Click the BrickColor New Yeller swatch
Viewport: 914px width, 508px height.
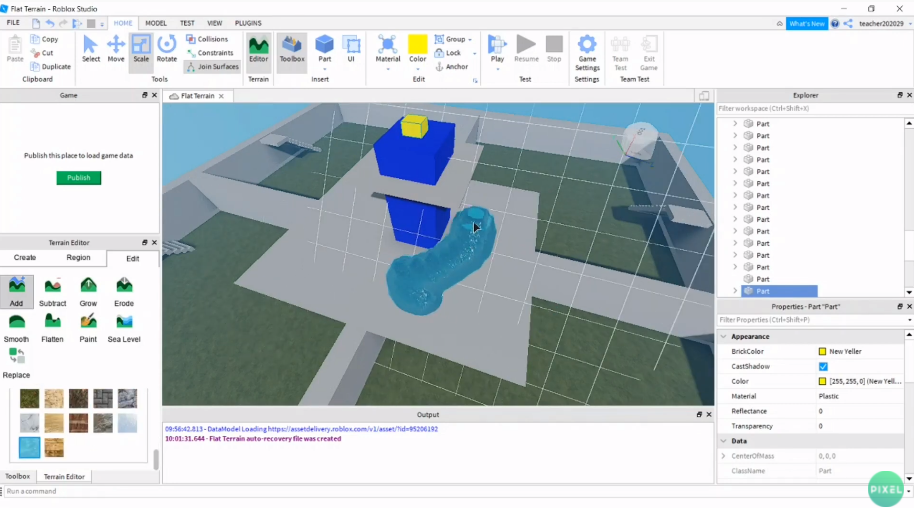point(822,352)
